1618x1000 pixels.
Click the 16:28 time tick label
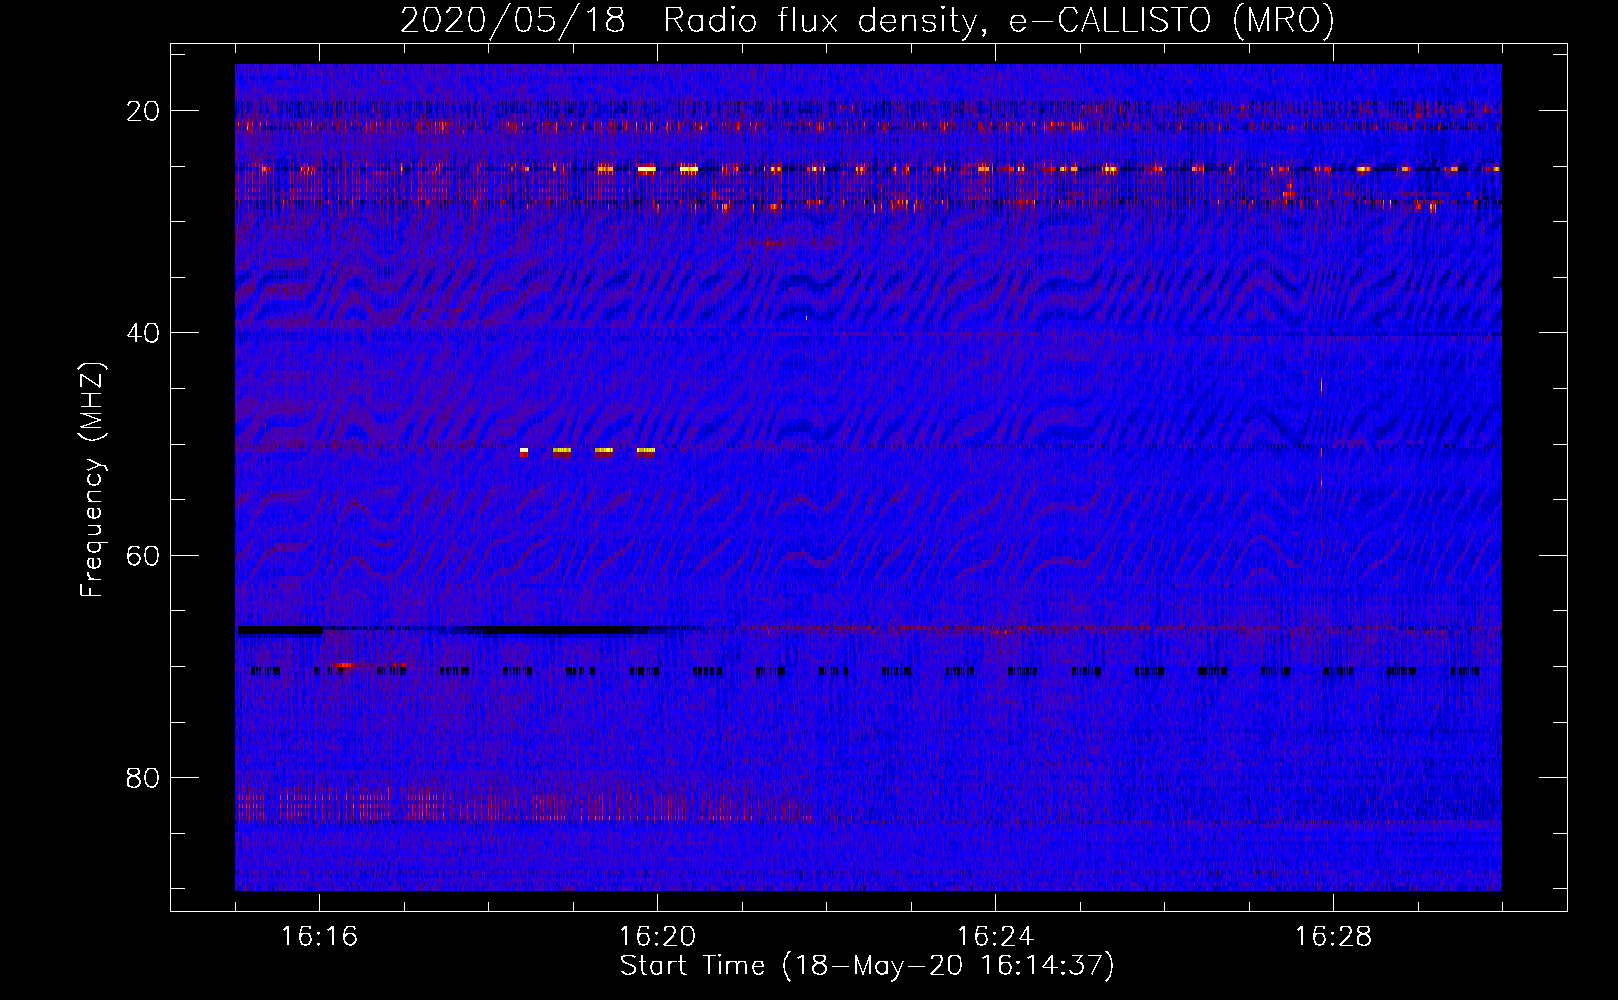pos(1333,936)
